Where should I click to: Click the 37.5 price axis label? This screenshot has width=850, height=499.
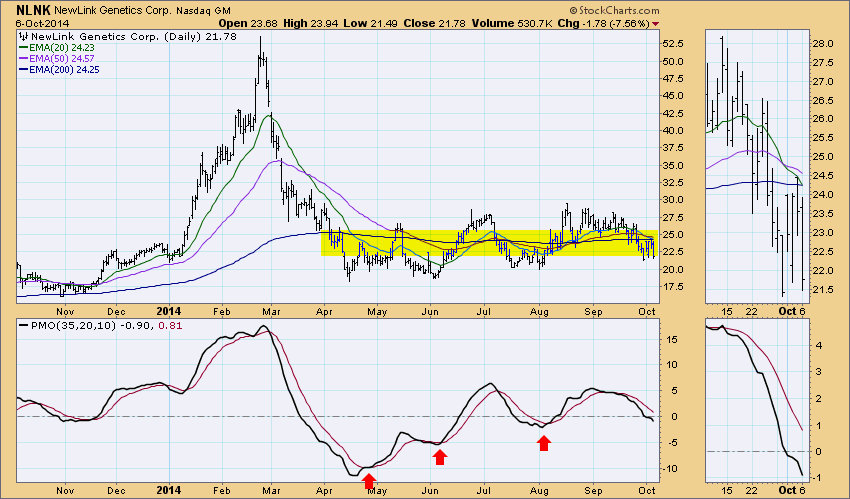[671, 148]
